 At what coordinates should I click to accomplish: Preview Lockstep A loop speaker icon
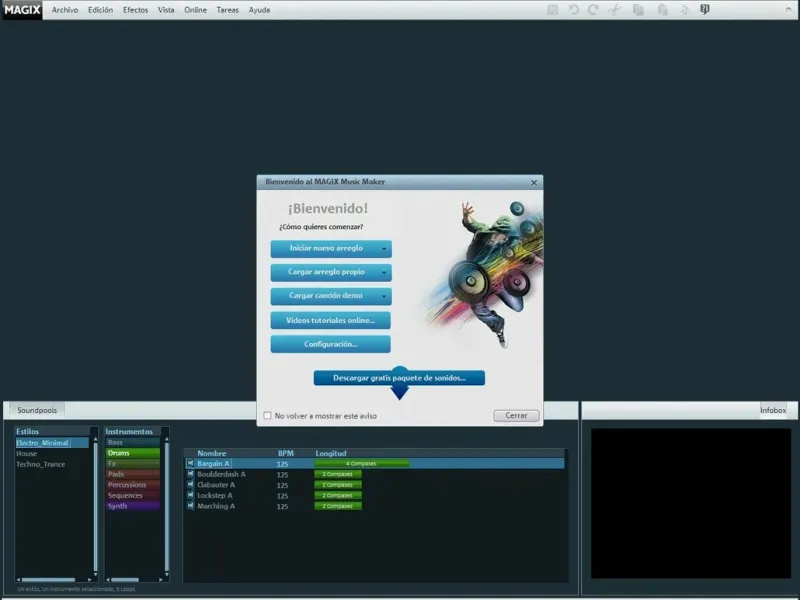tap(190, 495)
